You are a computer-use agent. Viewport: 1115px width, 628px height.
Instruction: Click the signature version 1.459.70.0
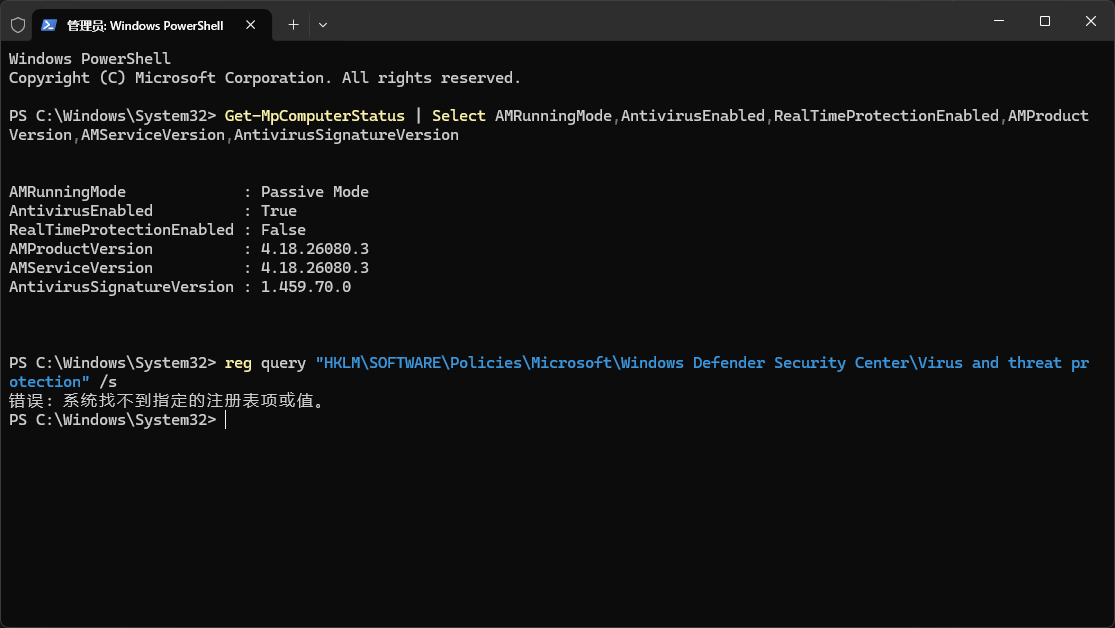coord(306,287)
